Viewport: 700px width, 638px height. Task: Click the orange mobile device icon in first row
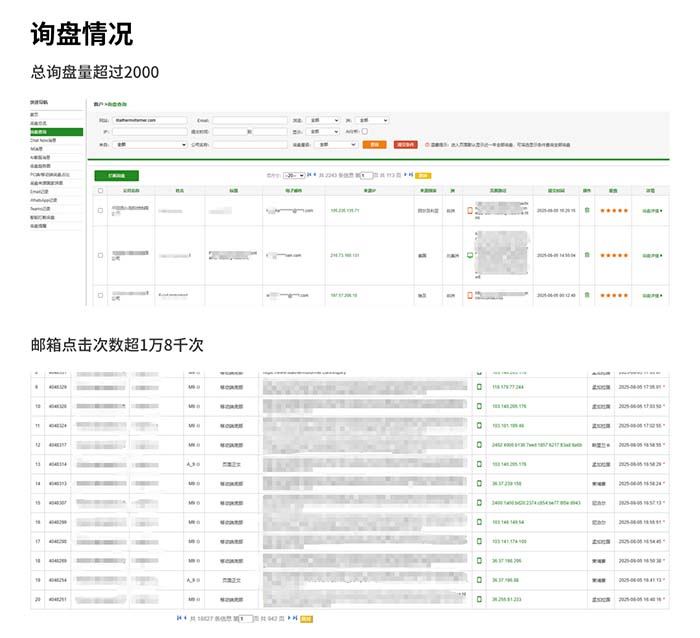point(470,211)
